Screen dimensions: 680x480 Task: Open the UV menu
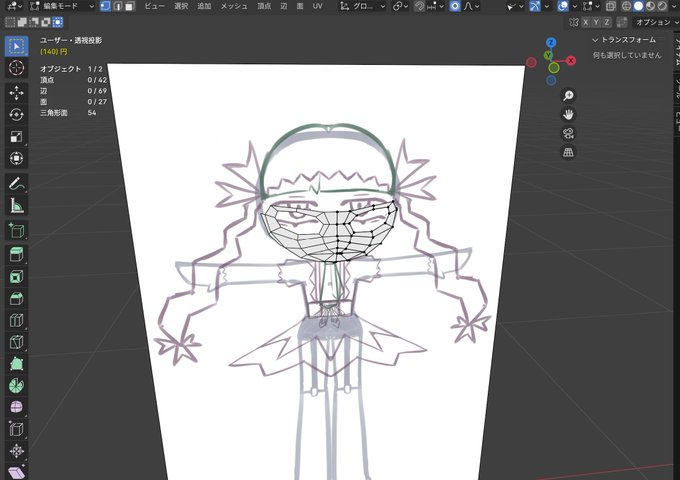317,6
